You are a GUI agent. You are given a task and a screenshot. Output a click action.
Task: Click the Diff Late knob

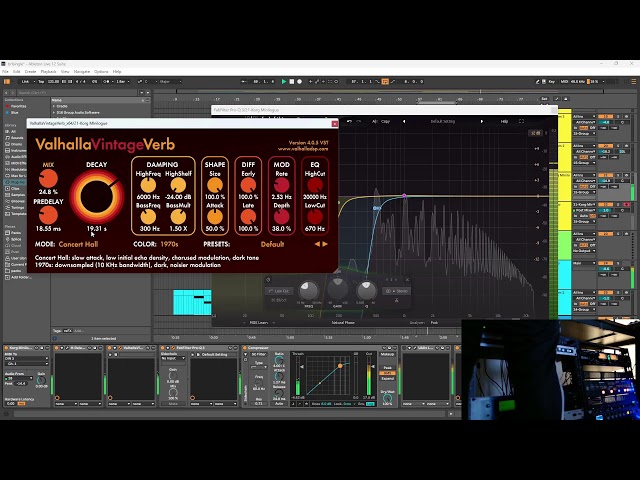click(248, 217)
